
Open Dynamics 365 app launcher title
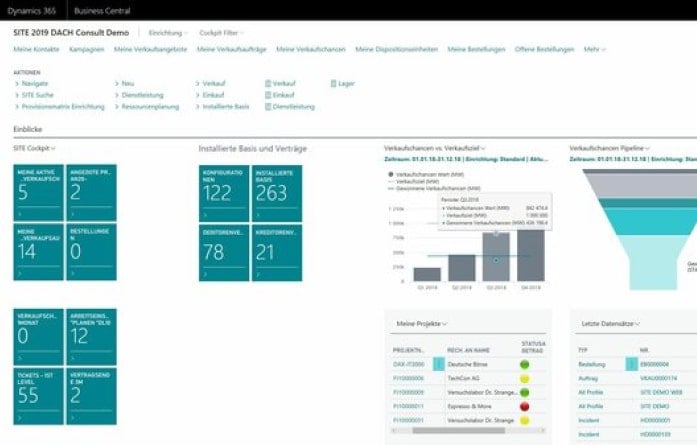[x=32, y=11]
